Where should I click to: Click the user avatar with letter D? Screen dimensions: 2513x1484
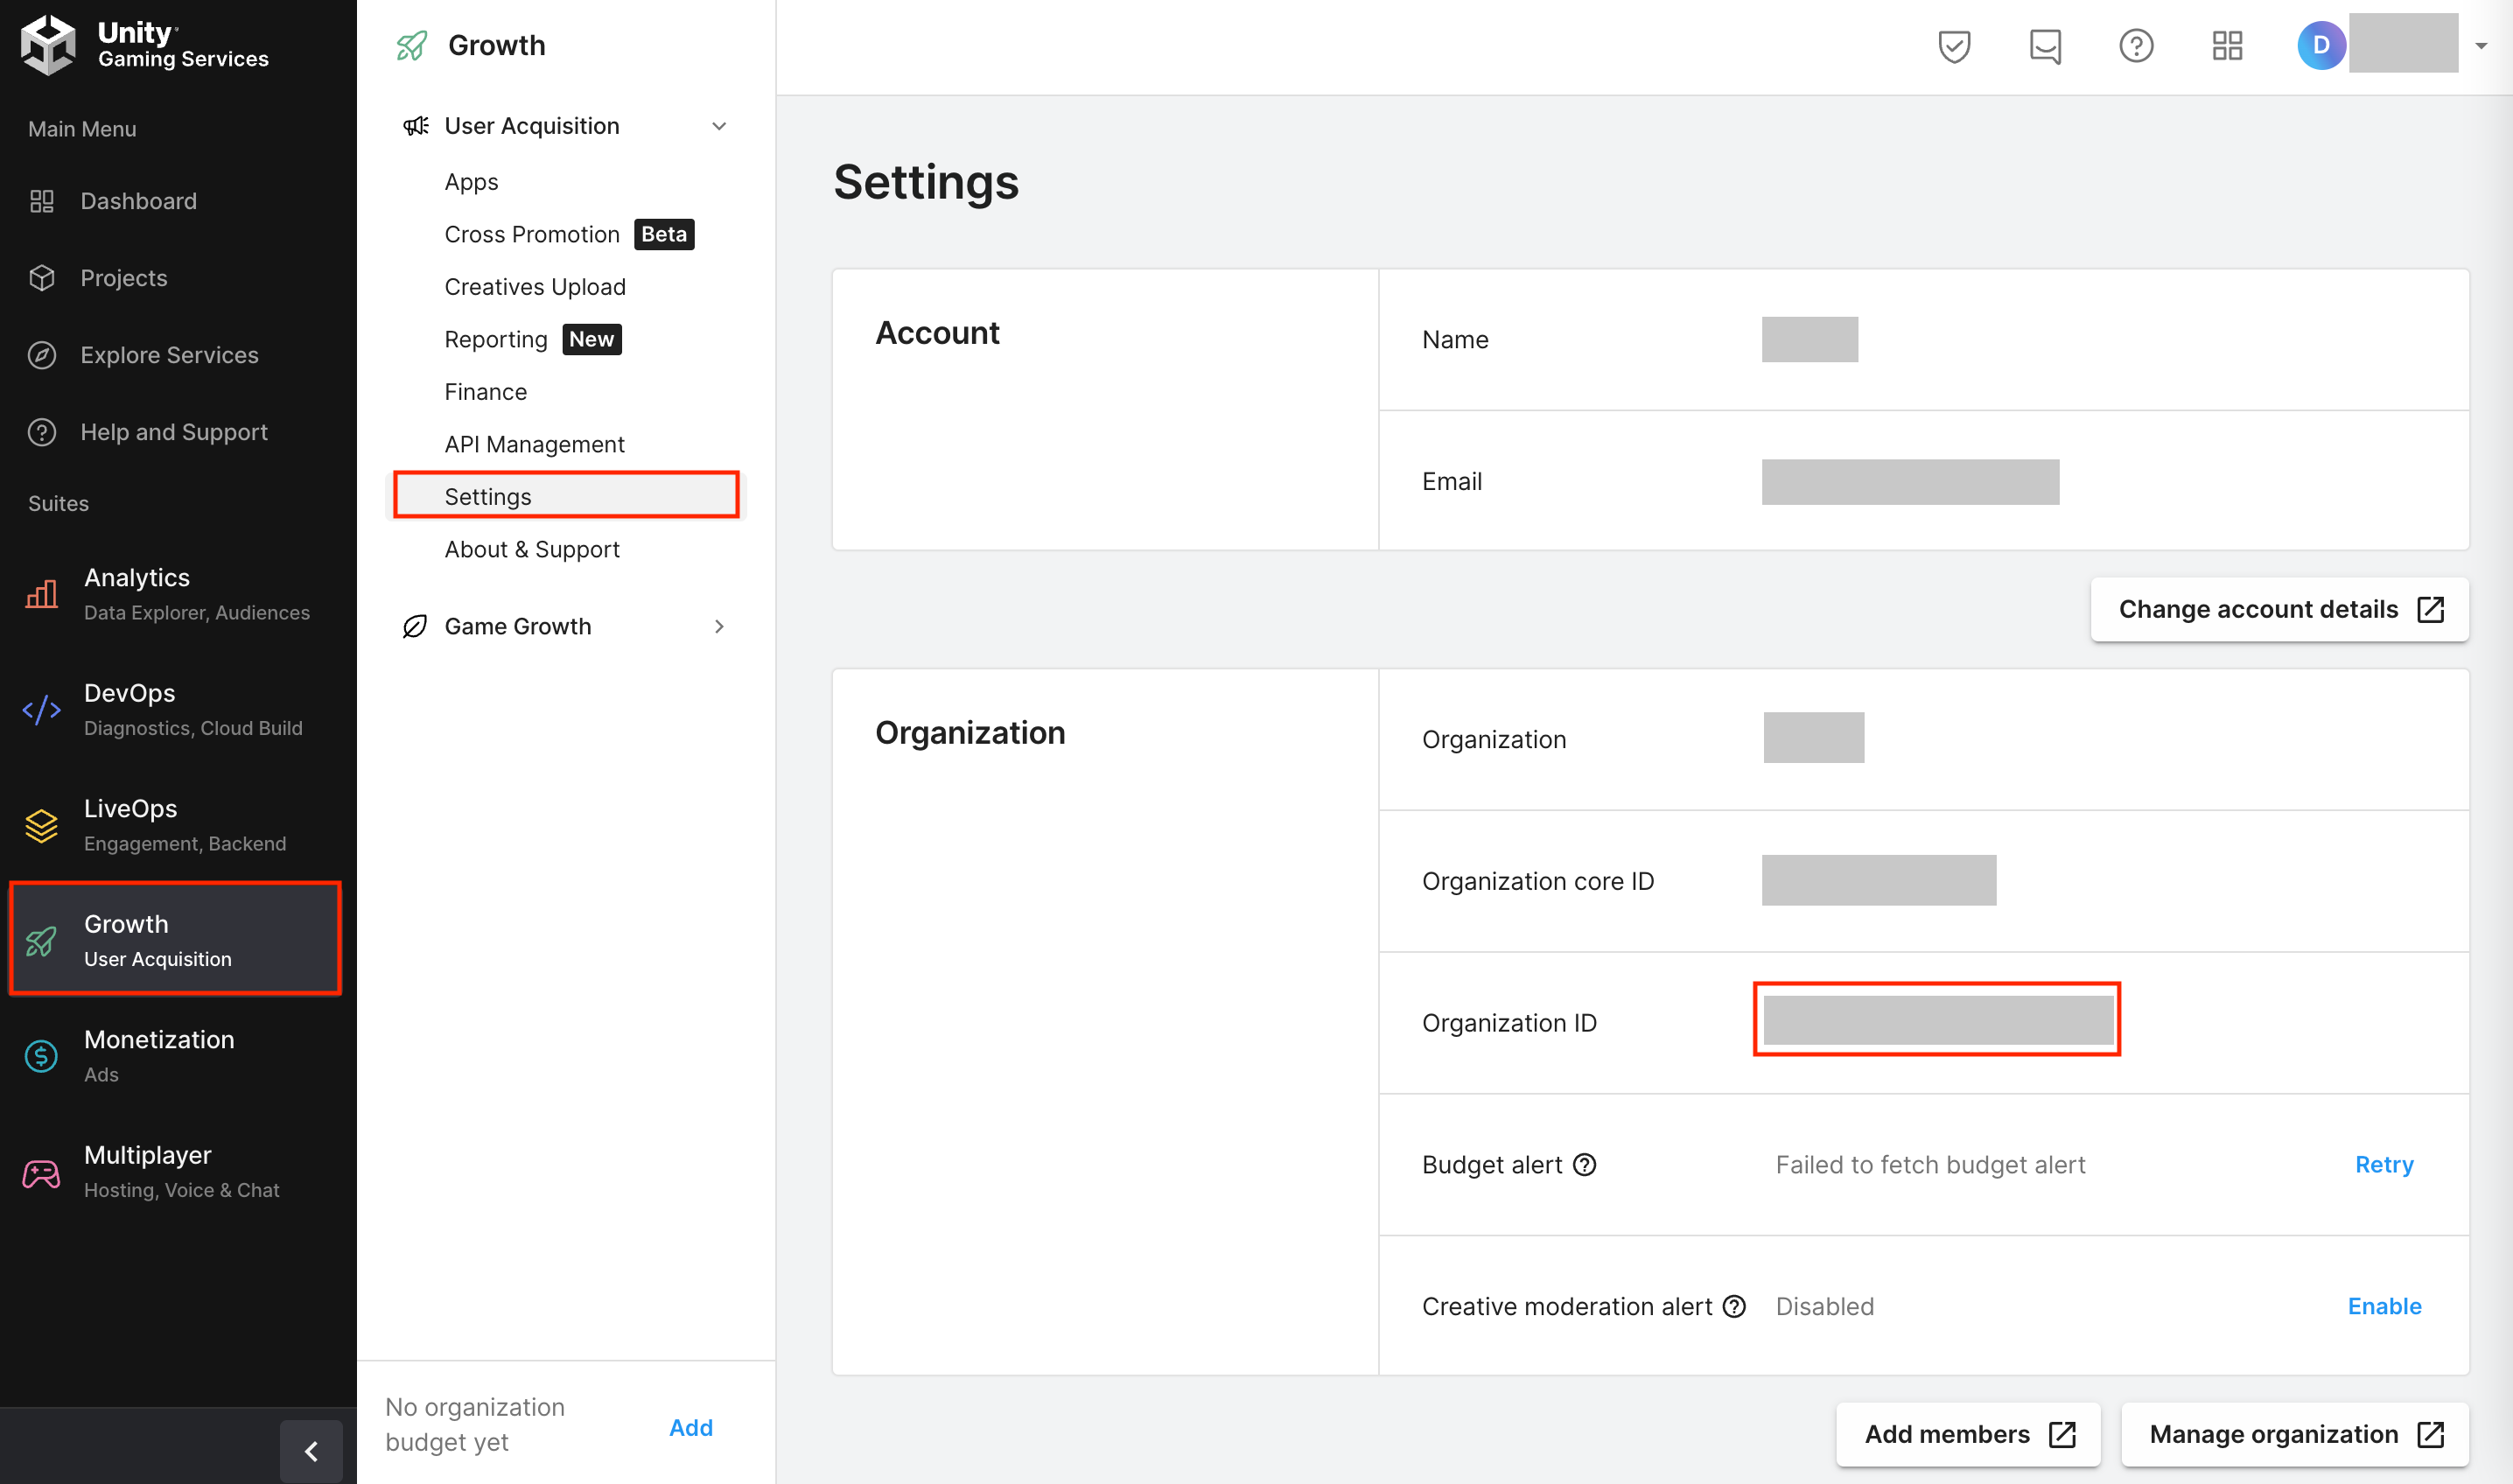2321,45
